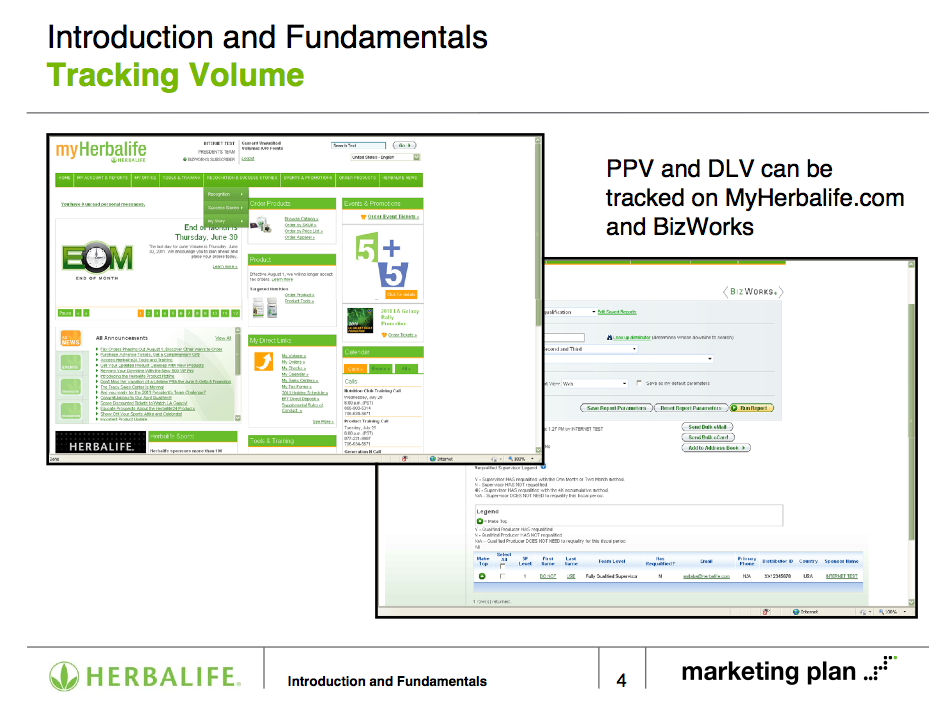Screen dimensions: 949x708
Task: Click the announcements list scroll-up arrow
Action: coord(238,331)
